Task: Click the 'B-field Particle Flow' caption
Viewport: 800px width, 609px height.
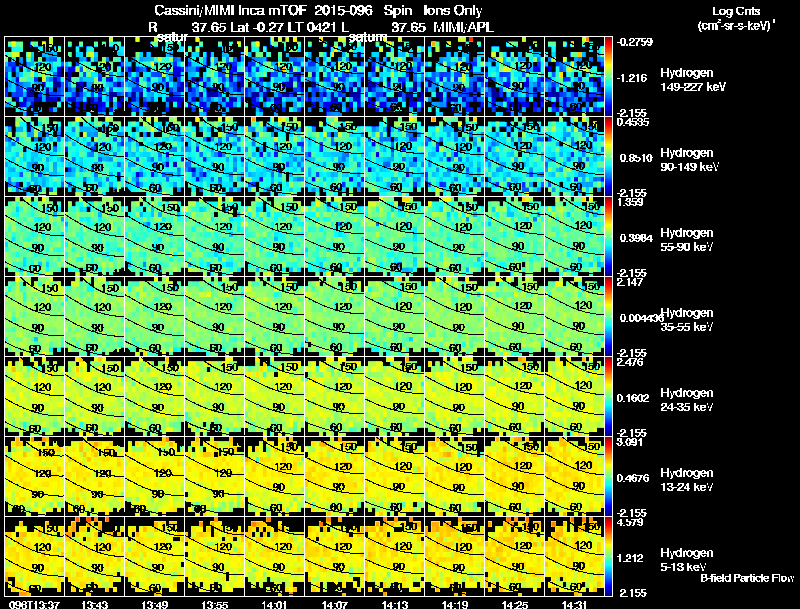Action: [747, 578]
